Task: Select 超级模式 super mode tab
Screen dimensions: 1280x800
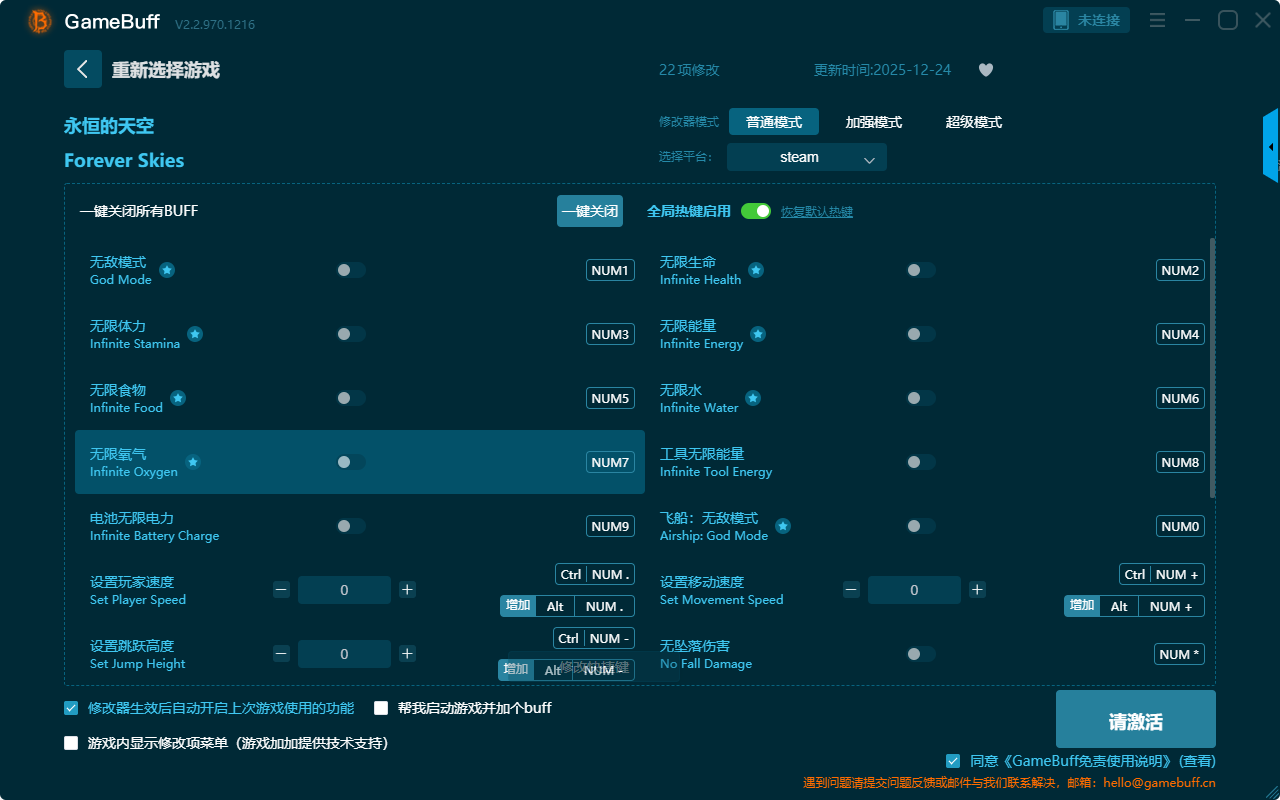Action: (x=973, y=122)
